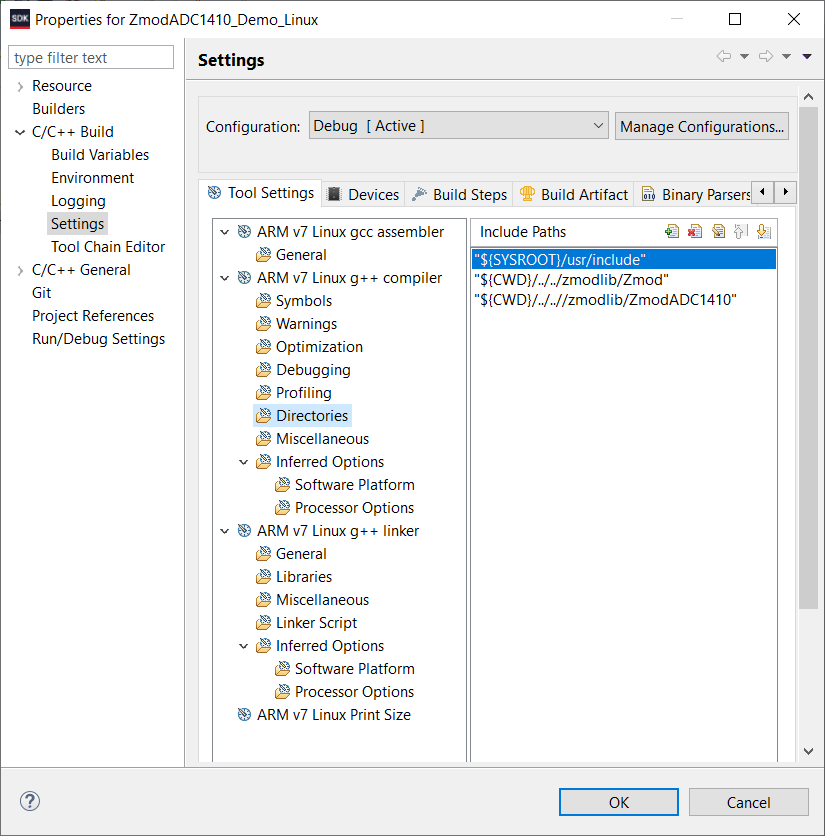
Task: Expand the Resource category
Action: (x=20, y=86)
